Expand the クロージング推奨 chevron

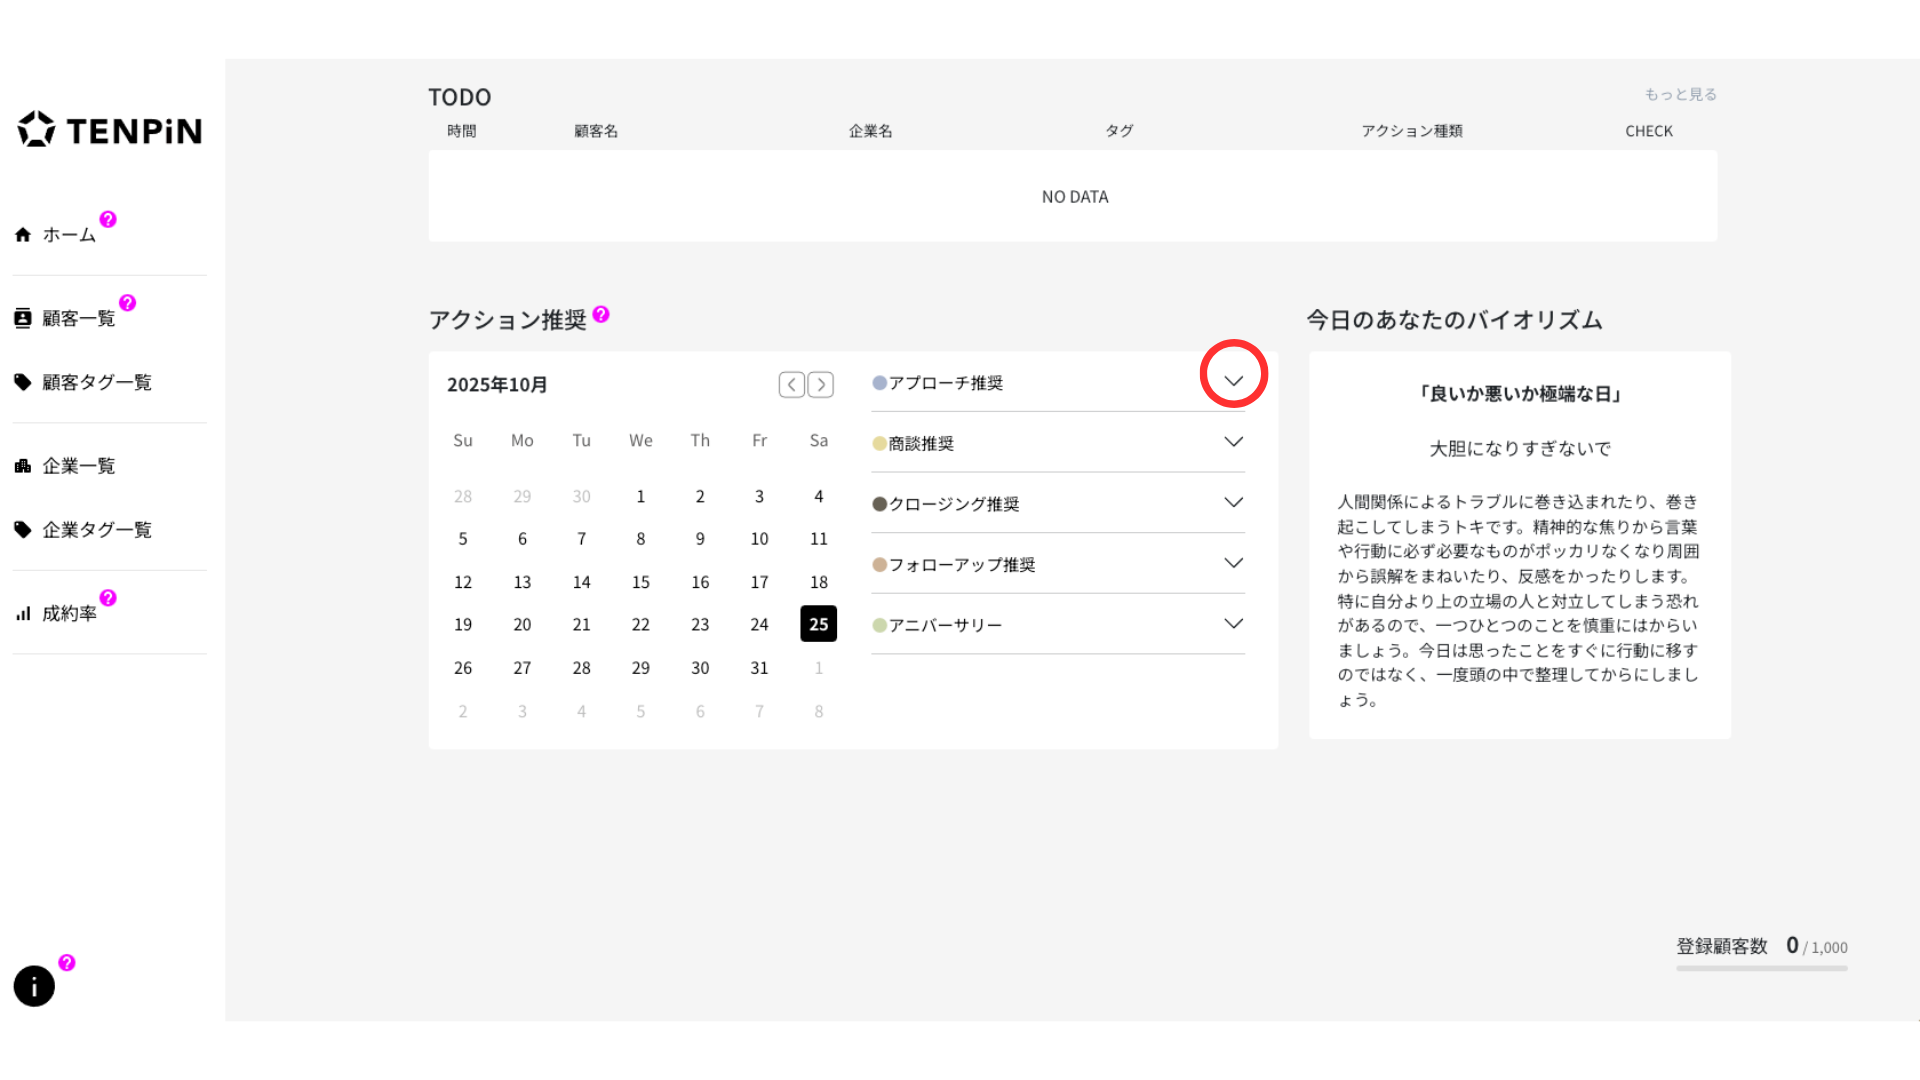pos(1233,503)
